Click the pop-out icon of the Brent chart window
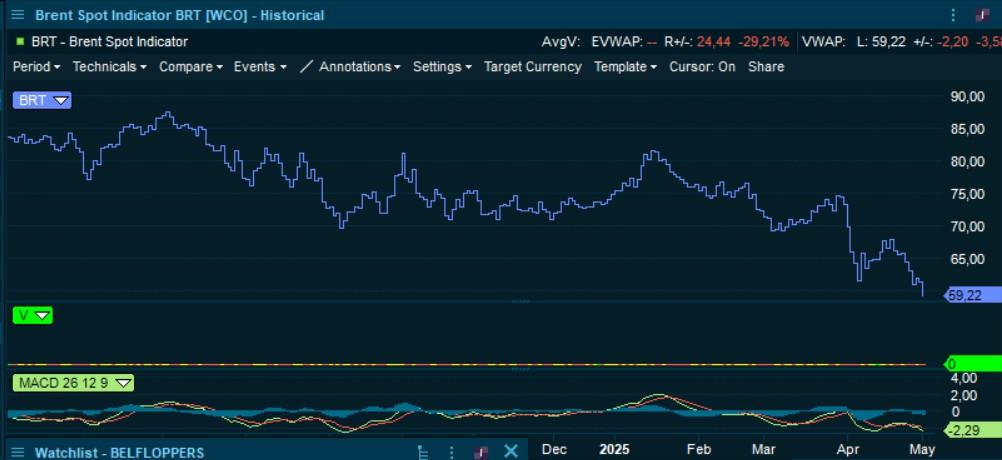 tap(983, 15)
